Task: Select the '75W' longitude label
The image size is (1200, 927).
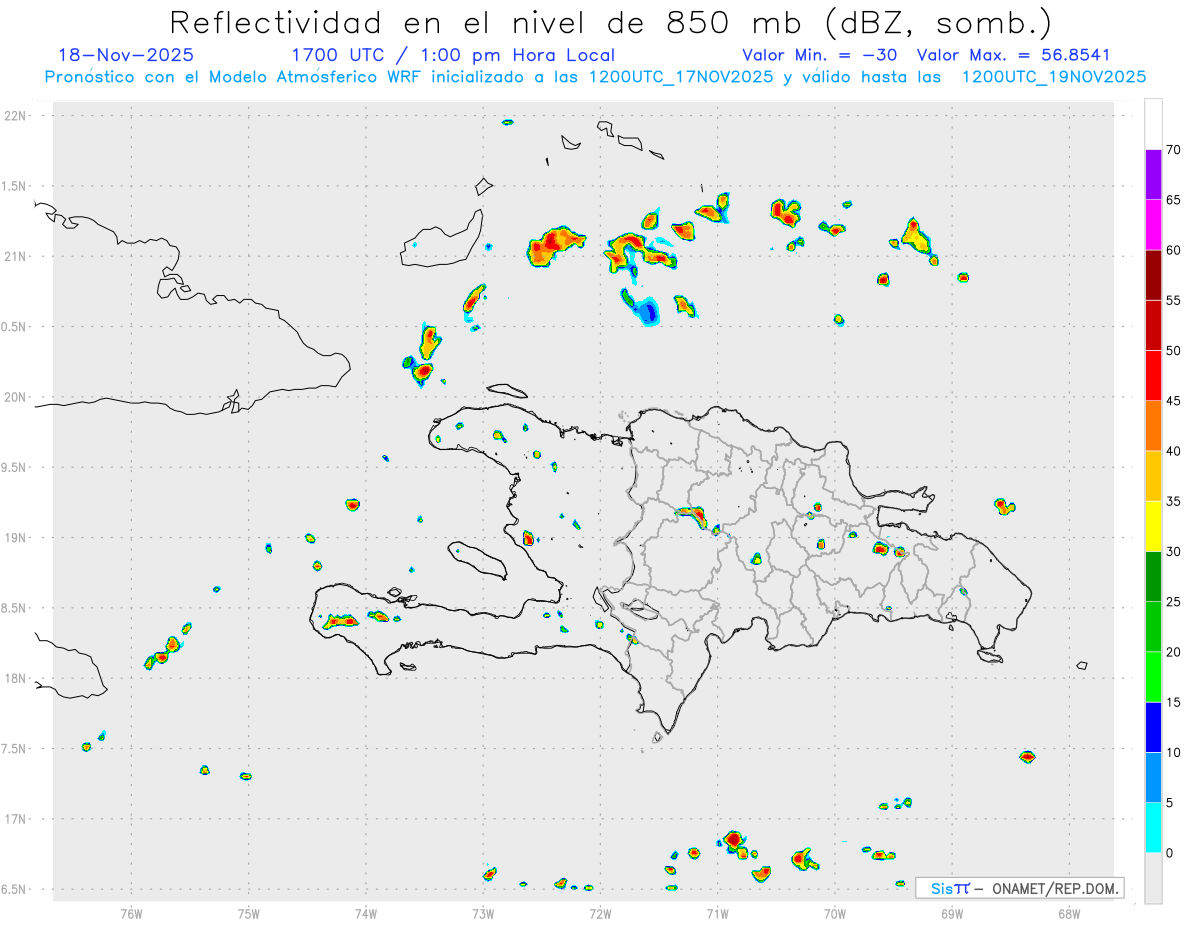Action: tap(248, 913)
